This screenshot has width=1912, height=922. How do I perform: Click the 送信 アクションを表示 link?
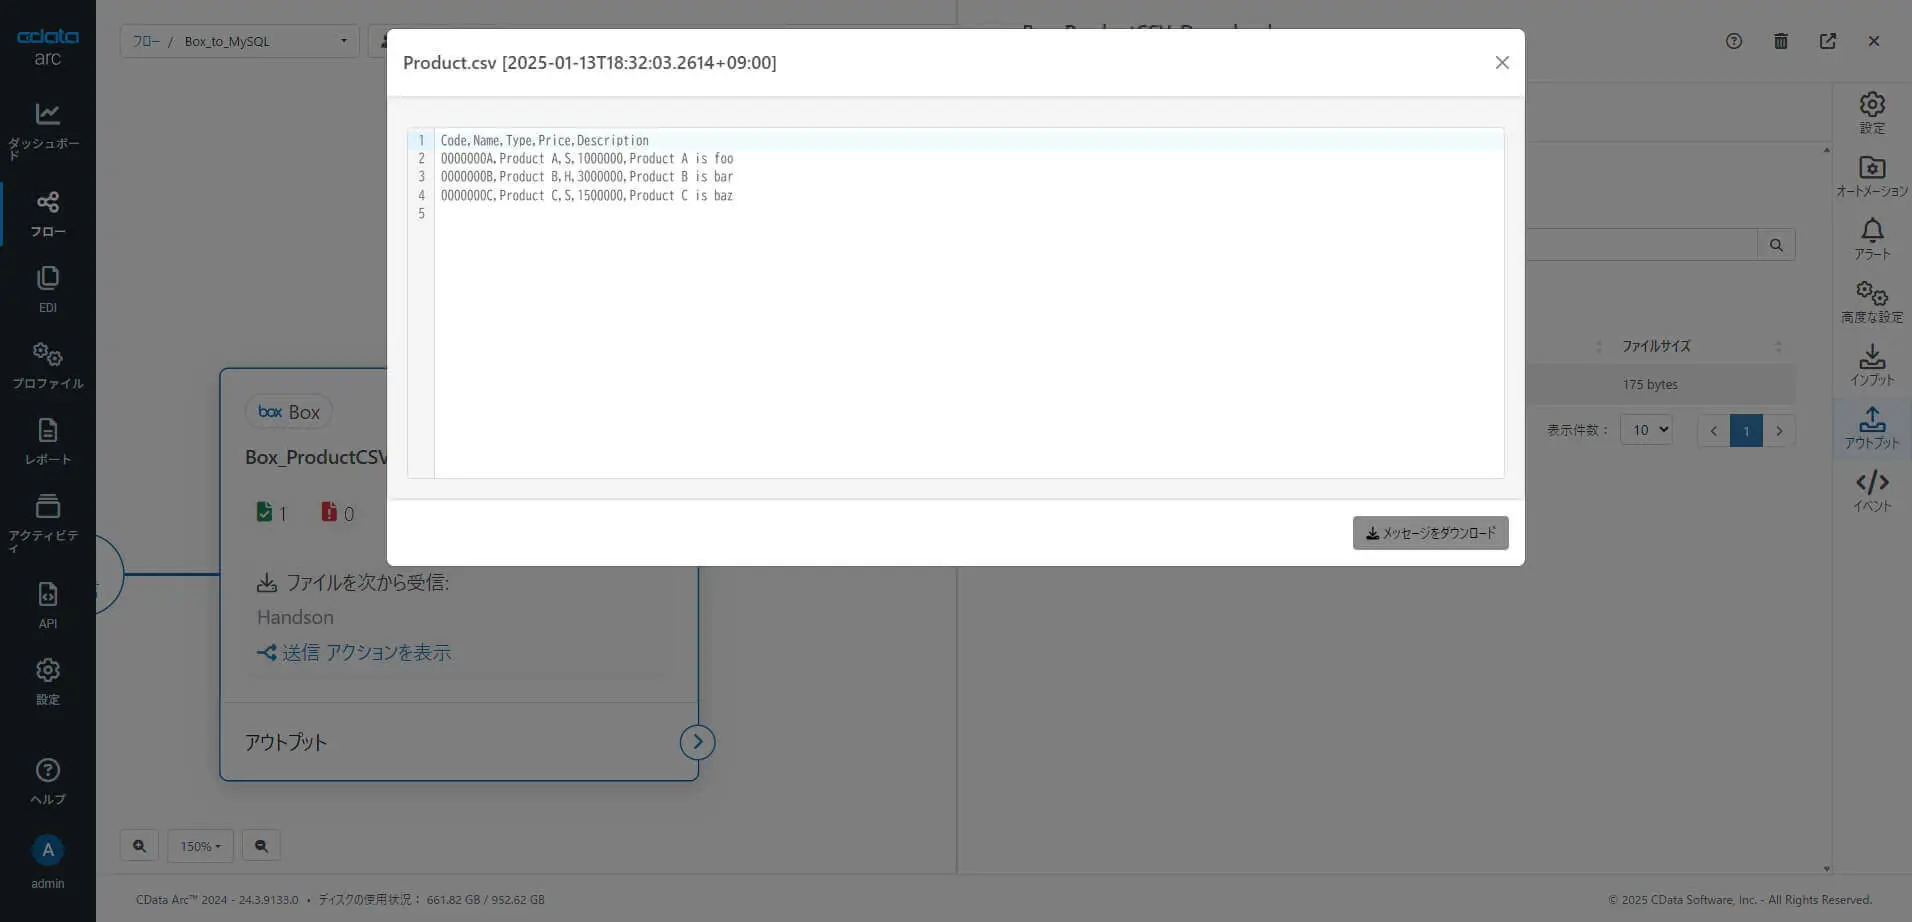[354, 652]
